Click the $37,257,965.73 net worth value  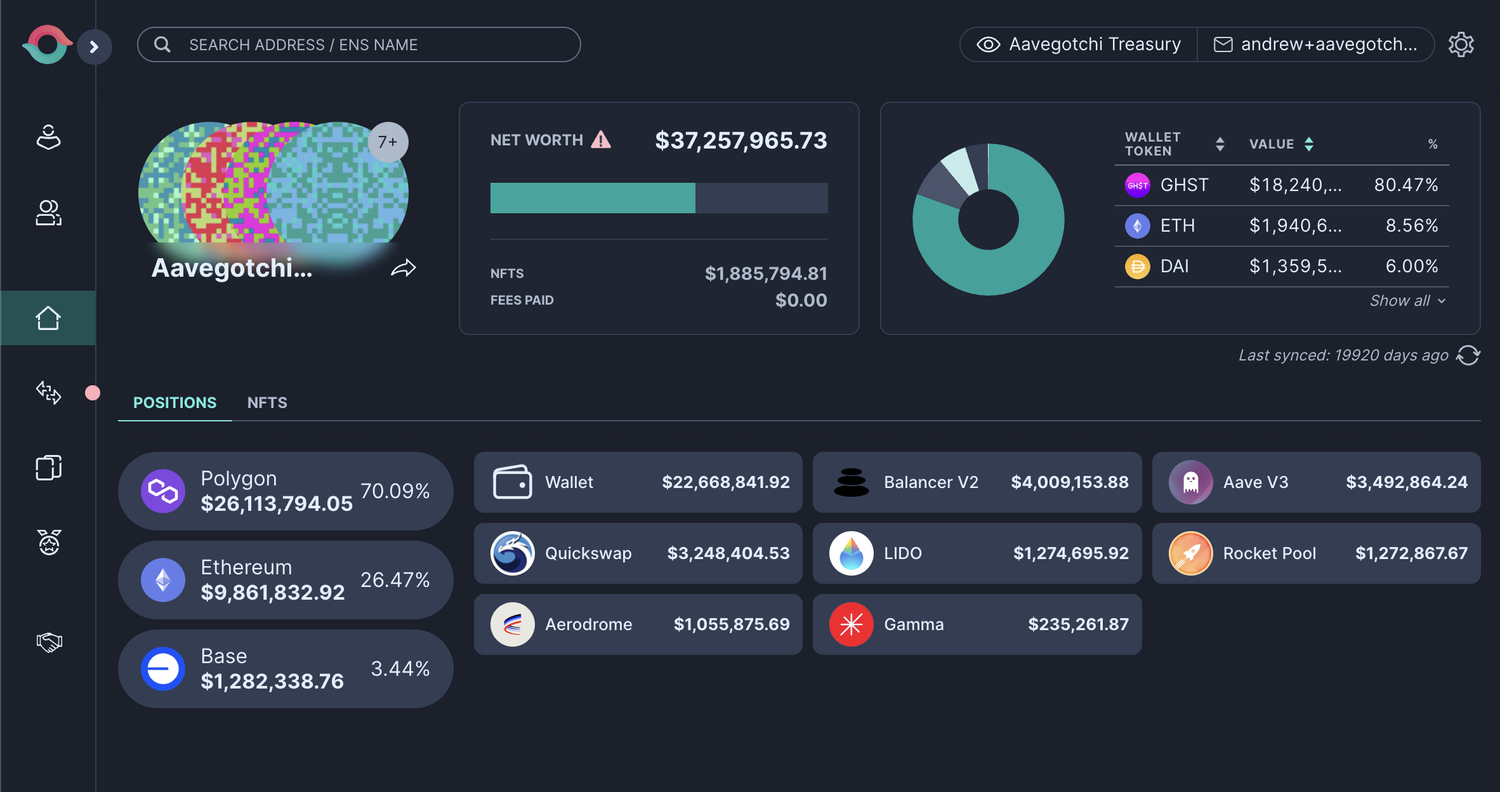coord(741,141)
